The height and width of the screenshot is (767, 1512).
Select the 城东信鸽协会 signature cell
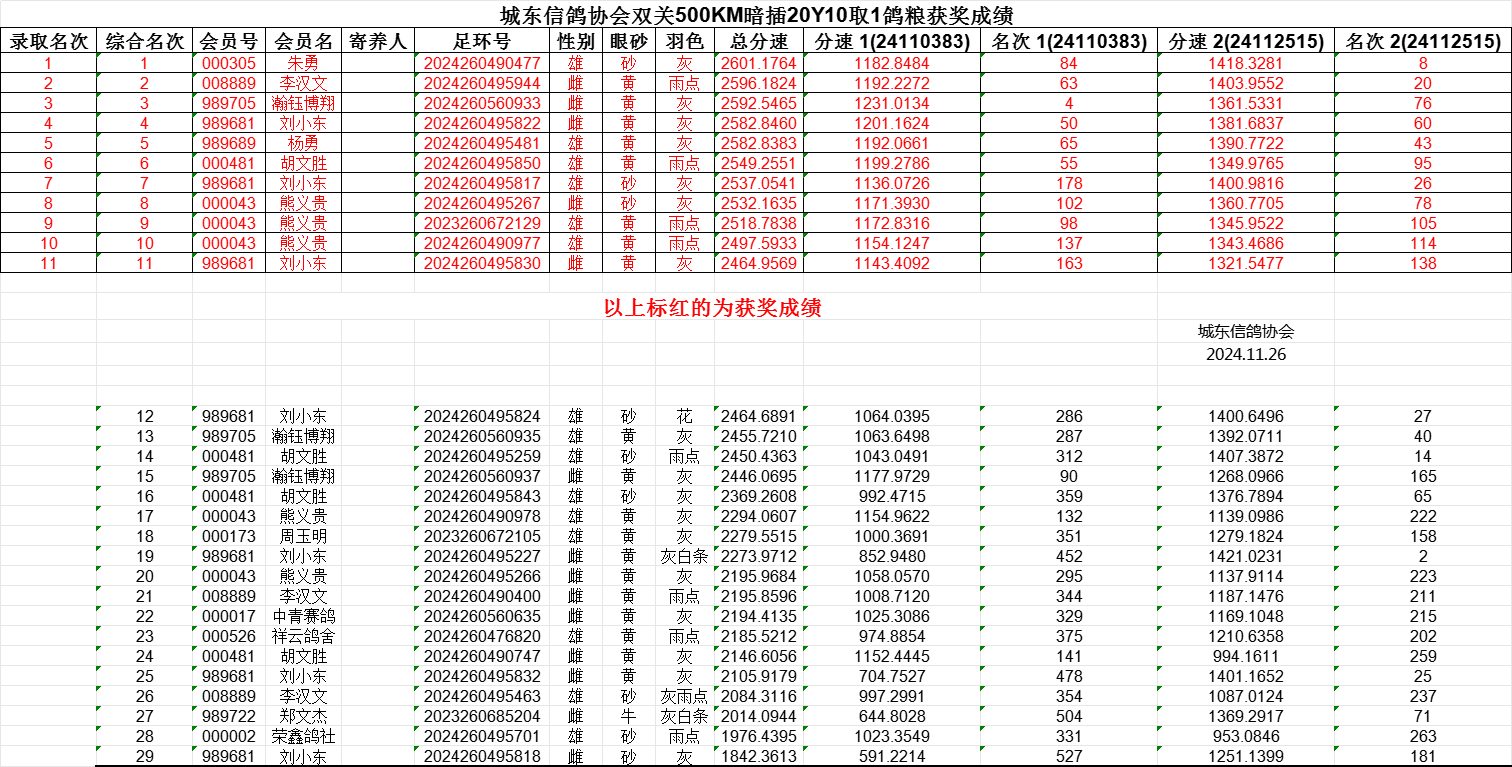[1246, 332]
